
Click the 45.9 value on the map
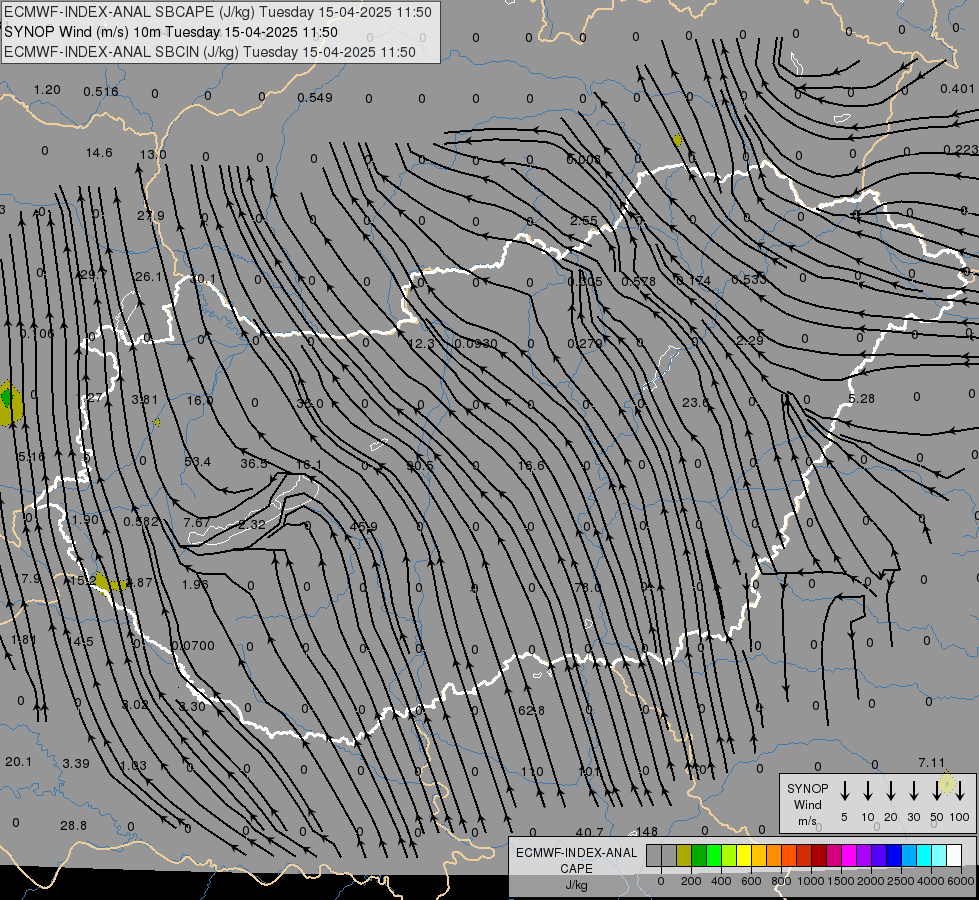tap(363, 527)
